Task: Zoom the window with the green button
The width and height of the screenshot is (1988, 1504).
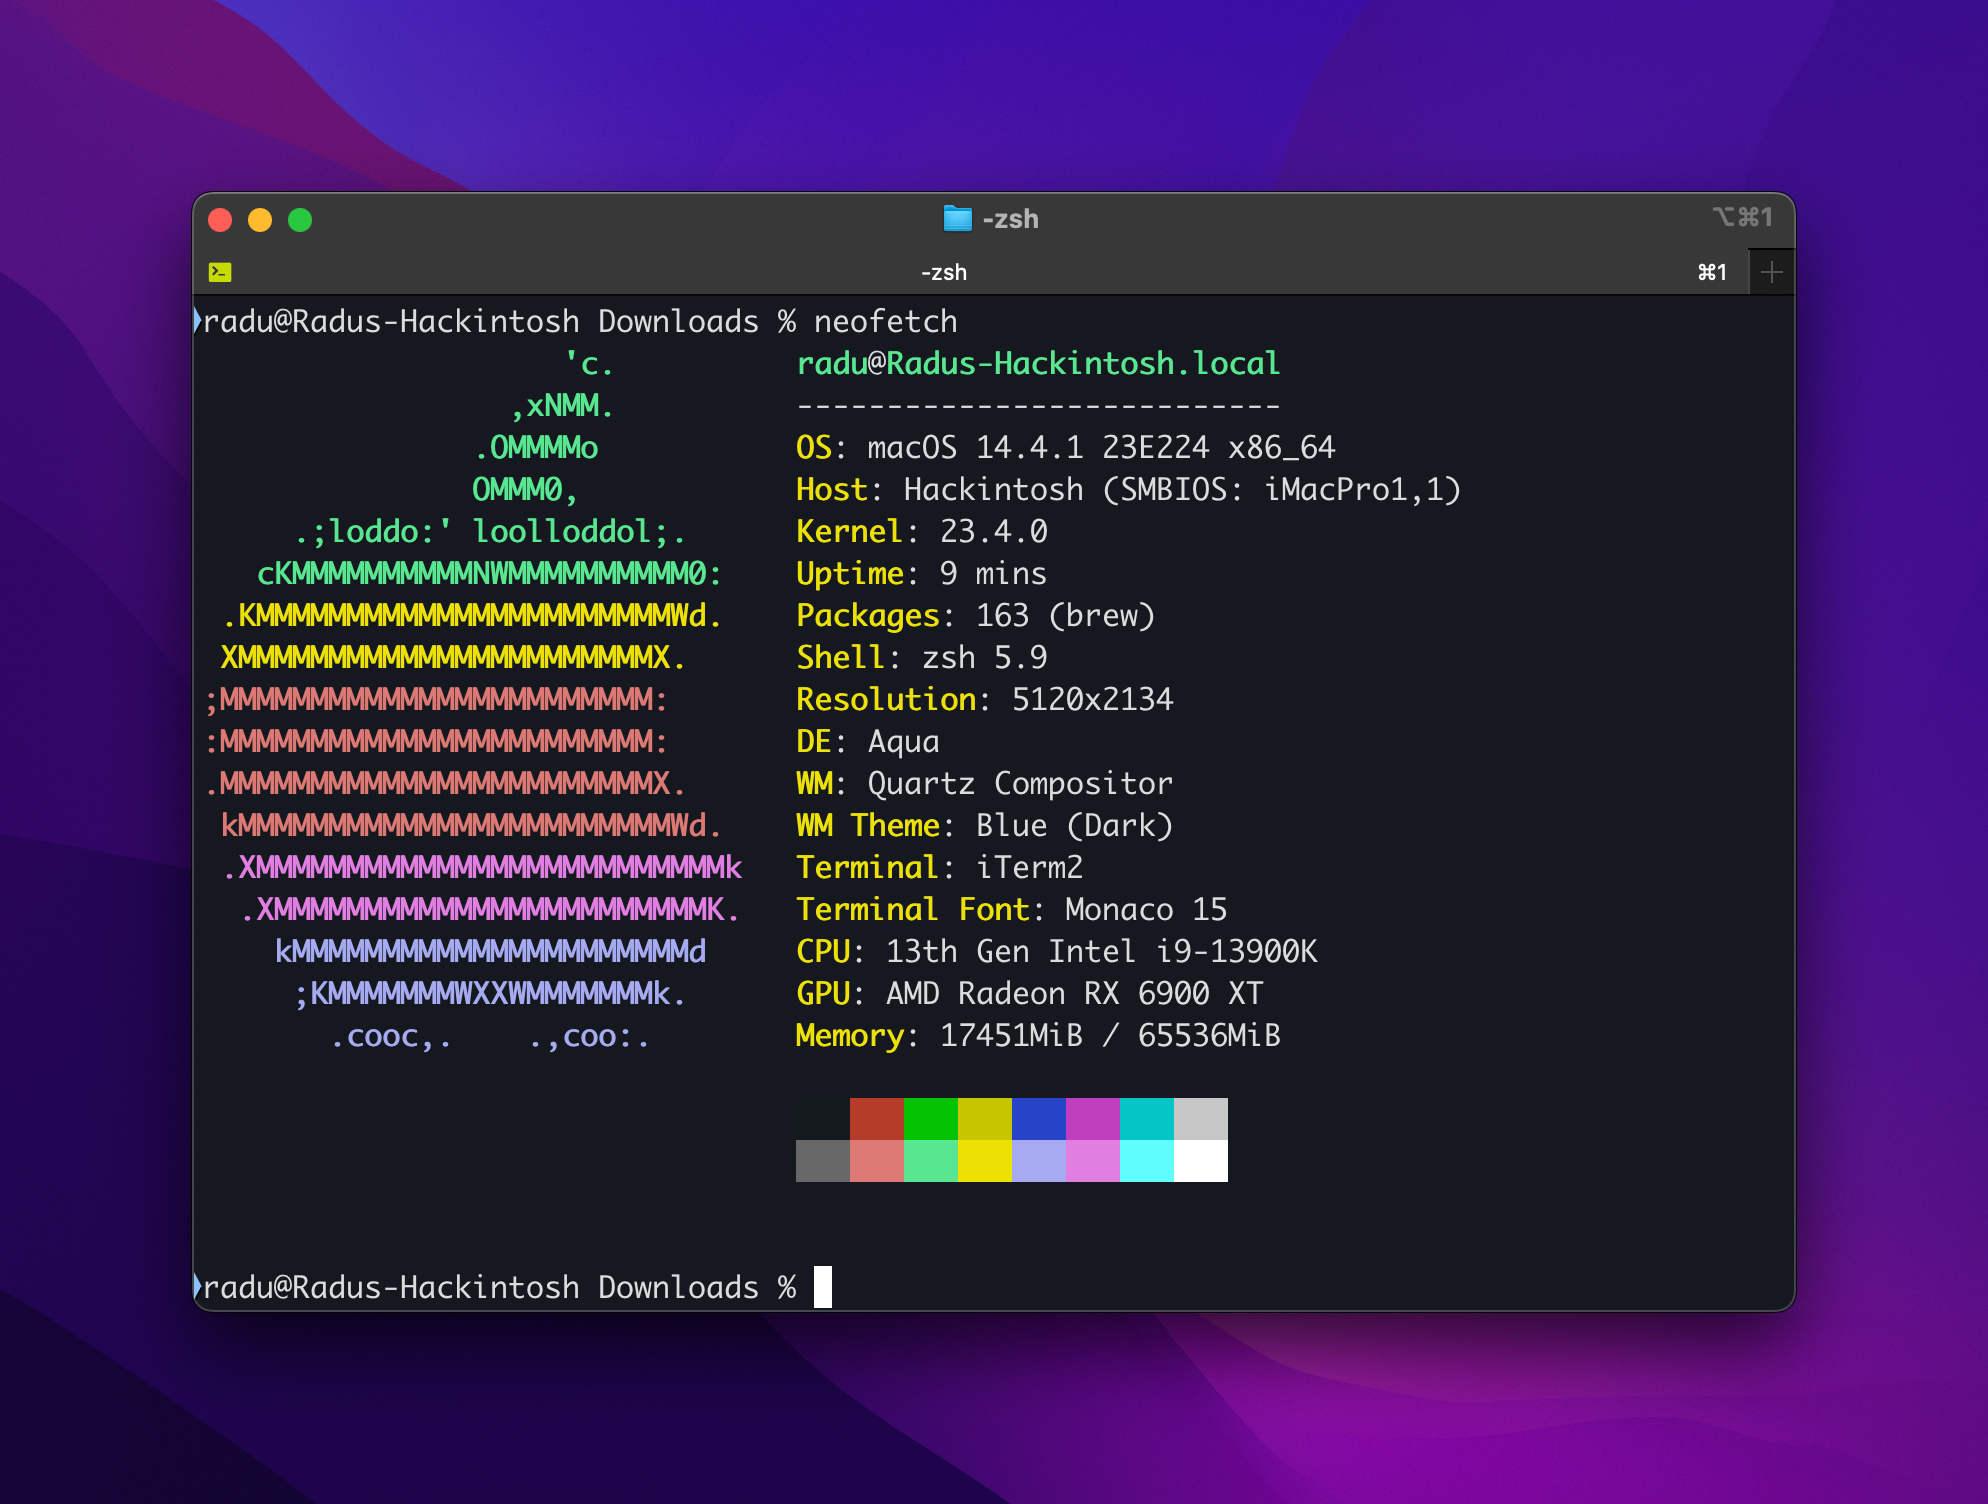Action: pos(300,220)
